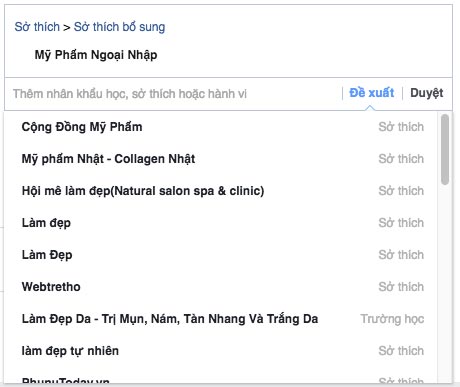Open the 'Sở thích bổ sung' breadcrumb link

[x=119, y=27]
